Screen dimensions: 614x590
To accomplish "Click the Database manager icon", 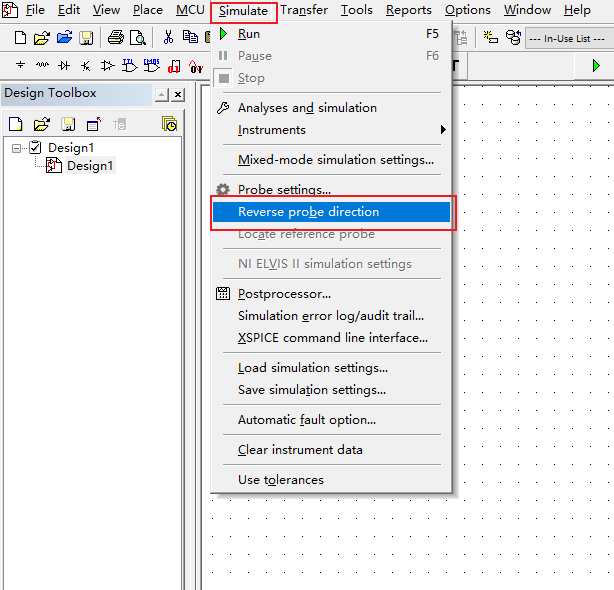I will pos(513,38).
